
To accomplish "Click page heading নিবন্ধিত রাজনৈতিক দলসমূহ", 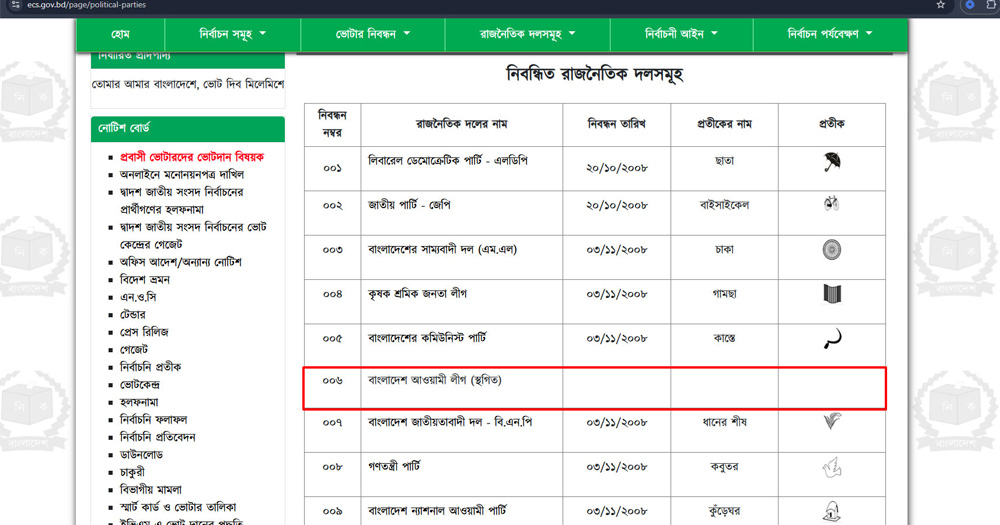I will tap(594, 74).
